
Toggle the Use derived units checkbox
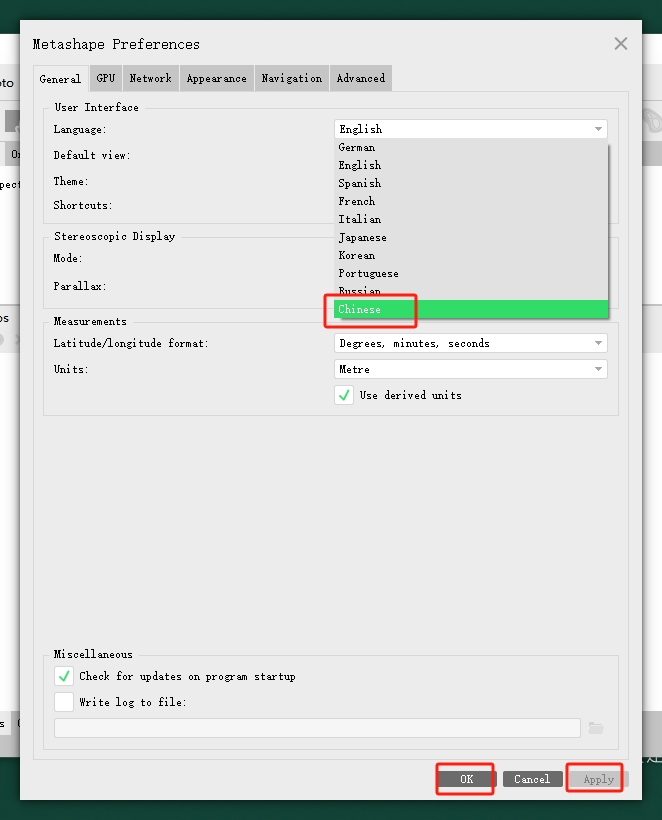[x=344, y=395]
